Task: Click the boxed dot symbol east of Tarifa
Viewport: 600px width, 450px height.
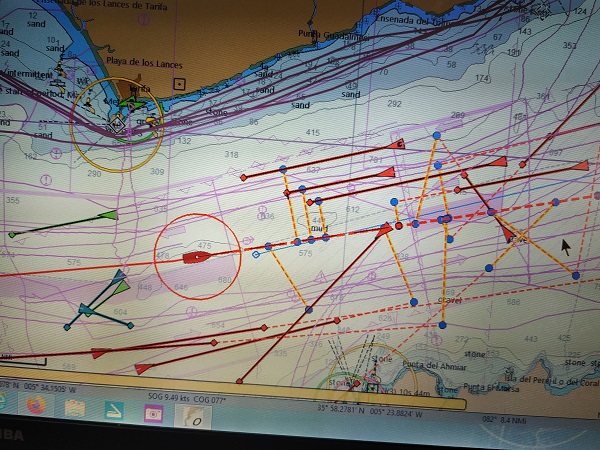Action: 179,83
